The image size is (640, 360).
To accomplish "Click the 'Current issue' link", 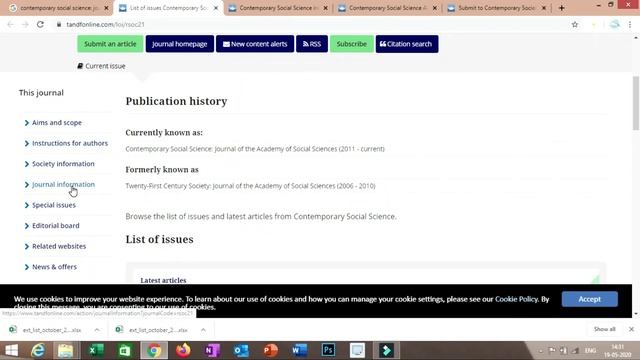I will pyautogui.click(x=101, y=66).
